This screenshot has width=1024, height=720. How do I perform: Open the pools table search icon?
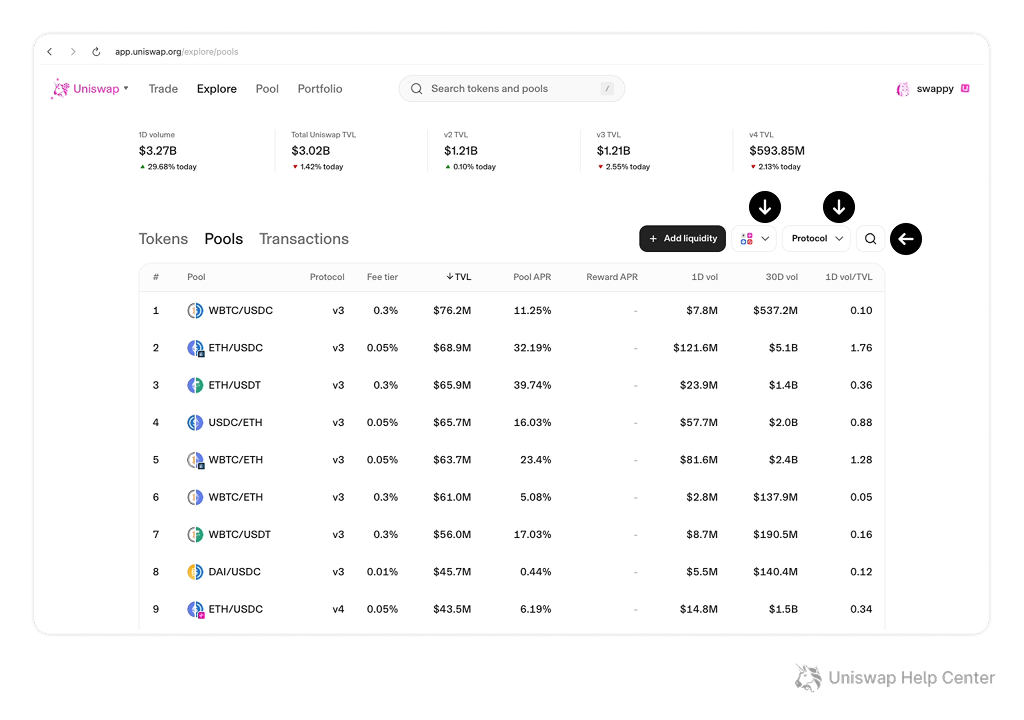pos(871,239)
